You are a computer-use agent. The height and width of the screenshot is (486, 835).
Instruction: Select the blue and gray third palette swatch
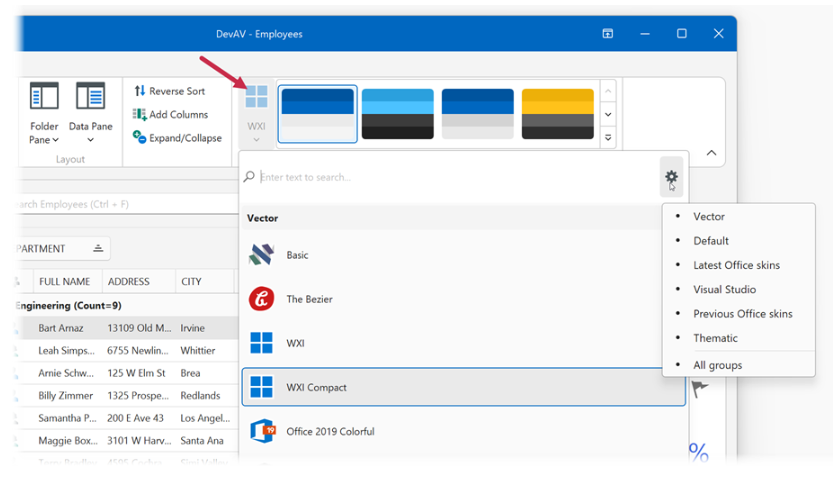click(x=478, y=114)
